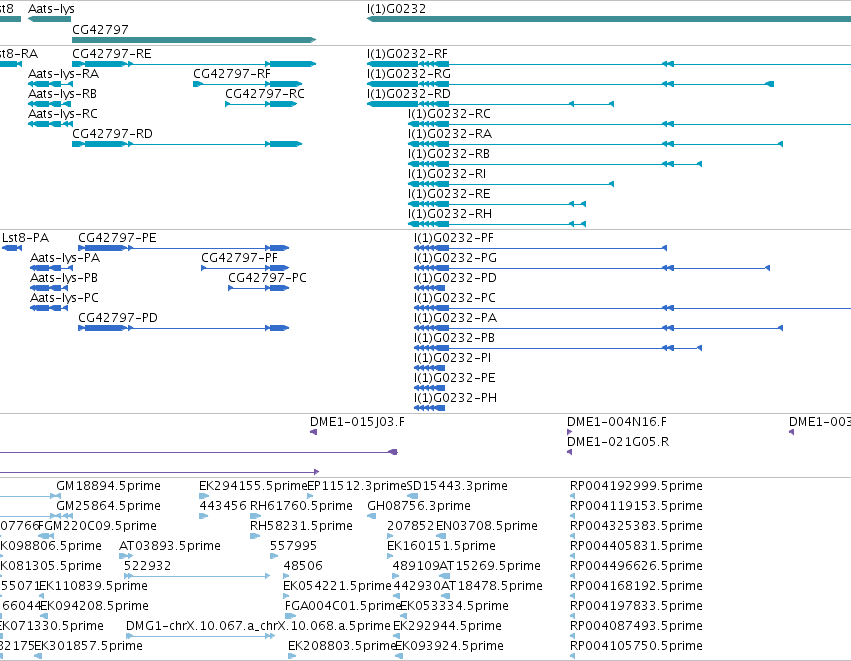Open protein l(1)G0232-PH
851x661 pixels.
pos(455,398)
